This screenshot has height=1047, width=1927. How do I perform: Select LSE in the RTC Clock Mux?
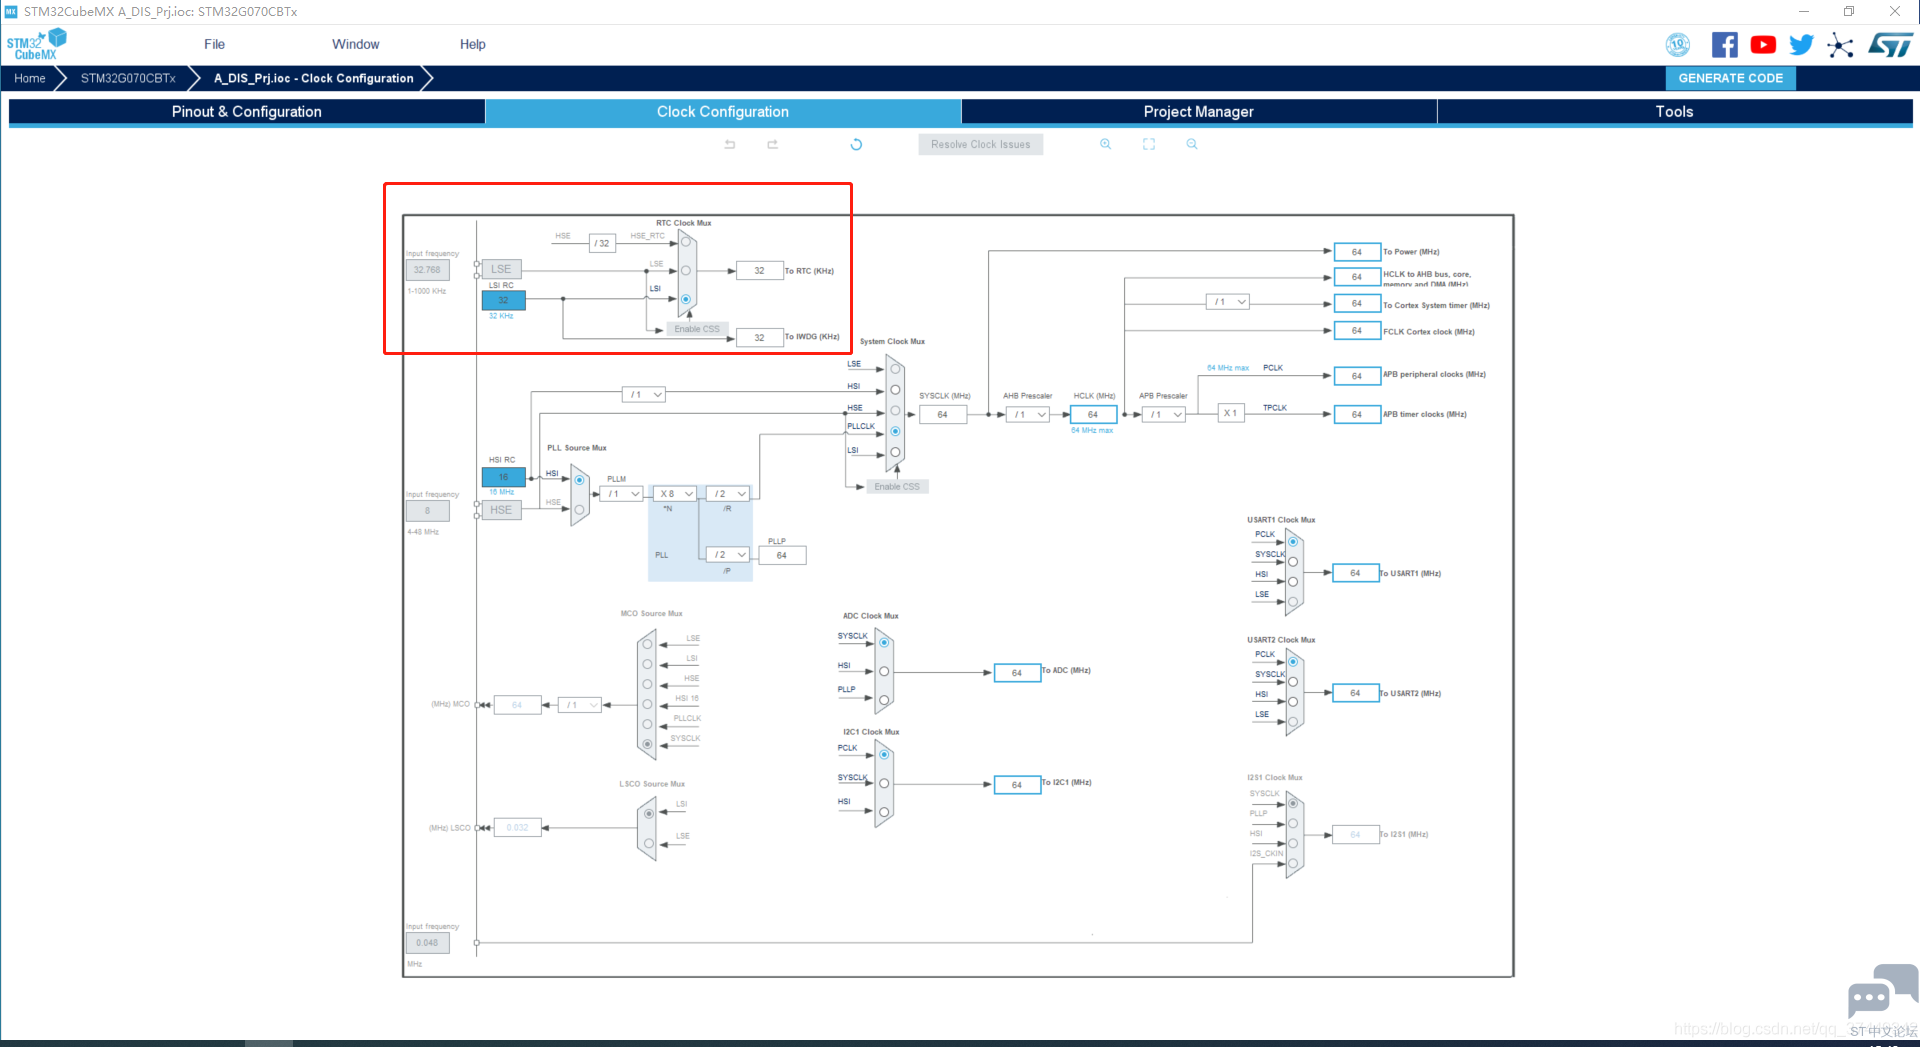686,270
